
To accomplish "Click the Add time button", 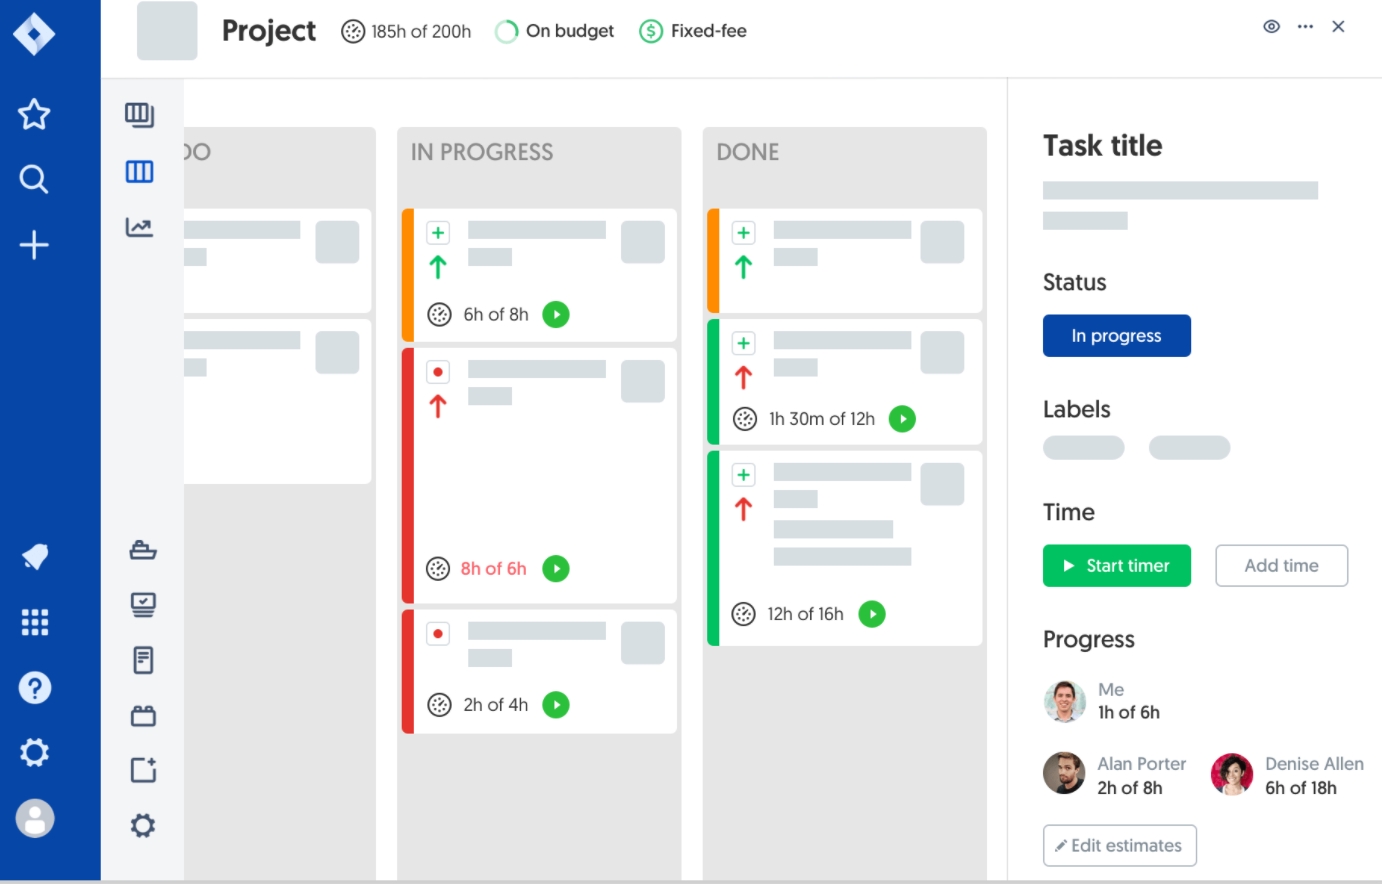I will coord(1281,566).
